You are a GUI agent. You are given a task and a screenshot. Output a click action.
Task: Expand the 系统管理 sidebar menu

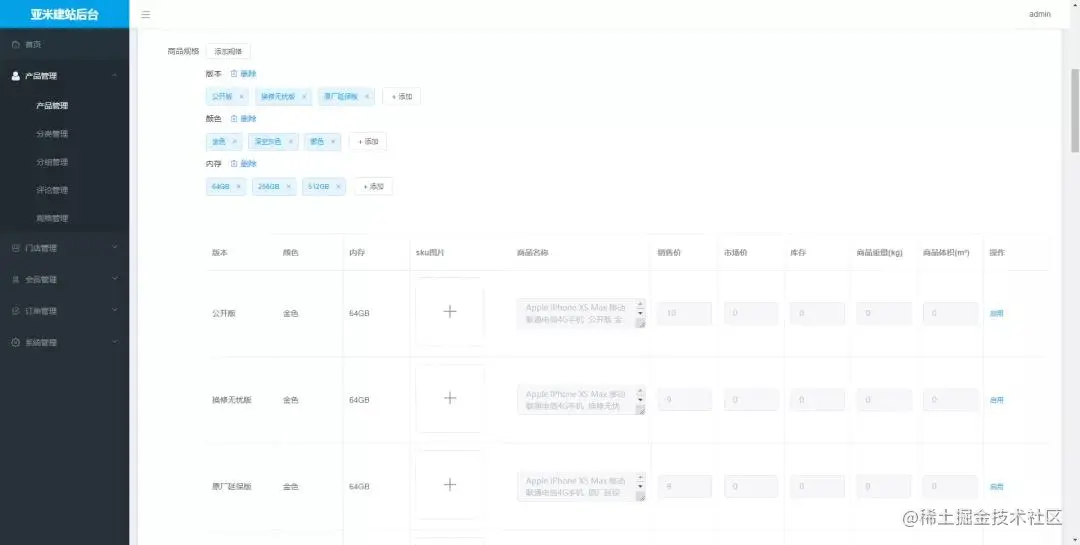[x=64, y=342]
